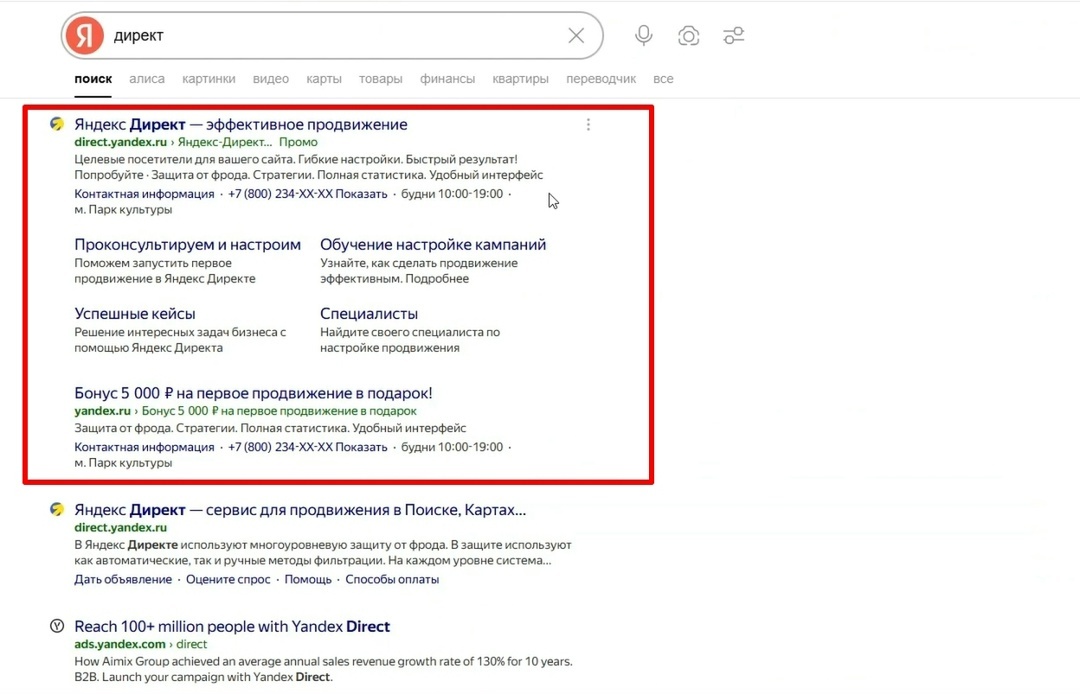This screenshot has height=694, width=1080.
Task: Click 'Контактная информация' under bonus ad
Action: (144, 447)
